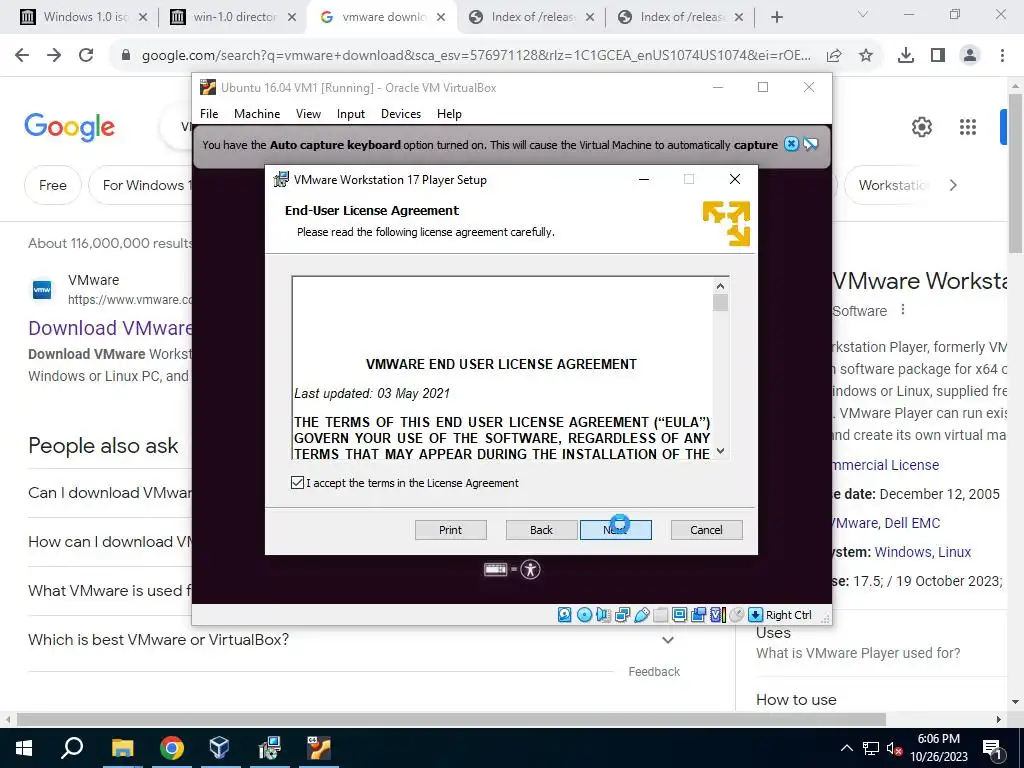The height and width of the screenshot is (768, 1024).
Task: Open the VirtualBox optical drive indicator
Action: pos(584,615)
